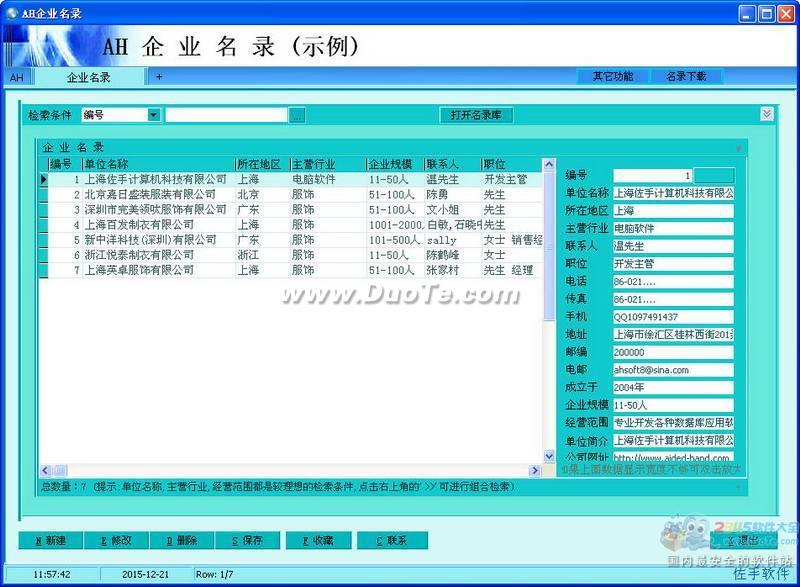This screenshot has width=800, height=587.
Task: Click the 职位 column header
Action: point(512,164)
